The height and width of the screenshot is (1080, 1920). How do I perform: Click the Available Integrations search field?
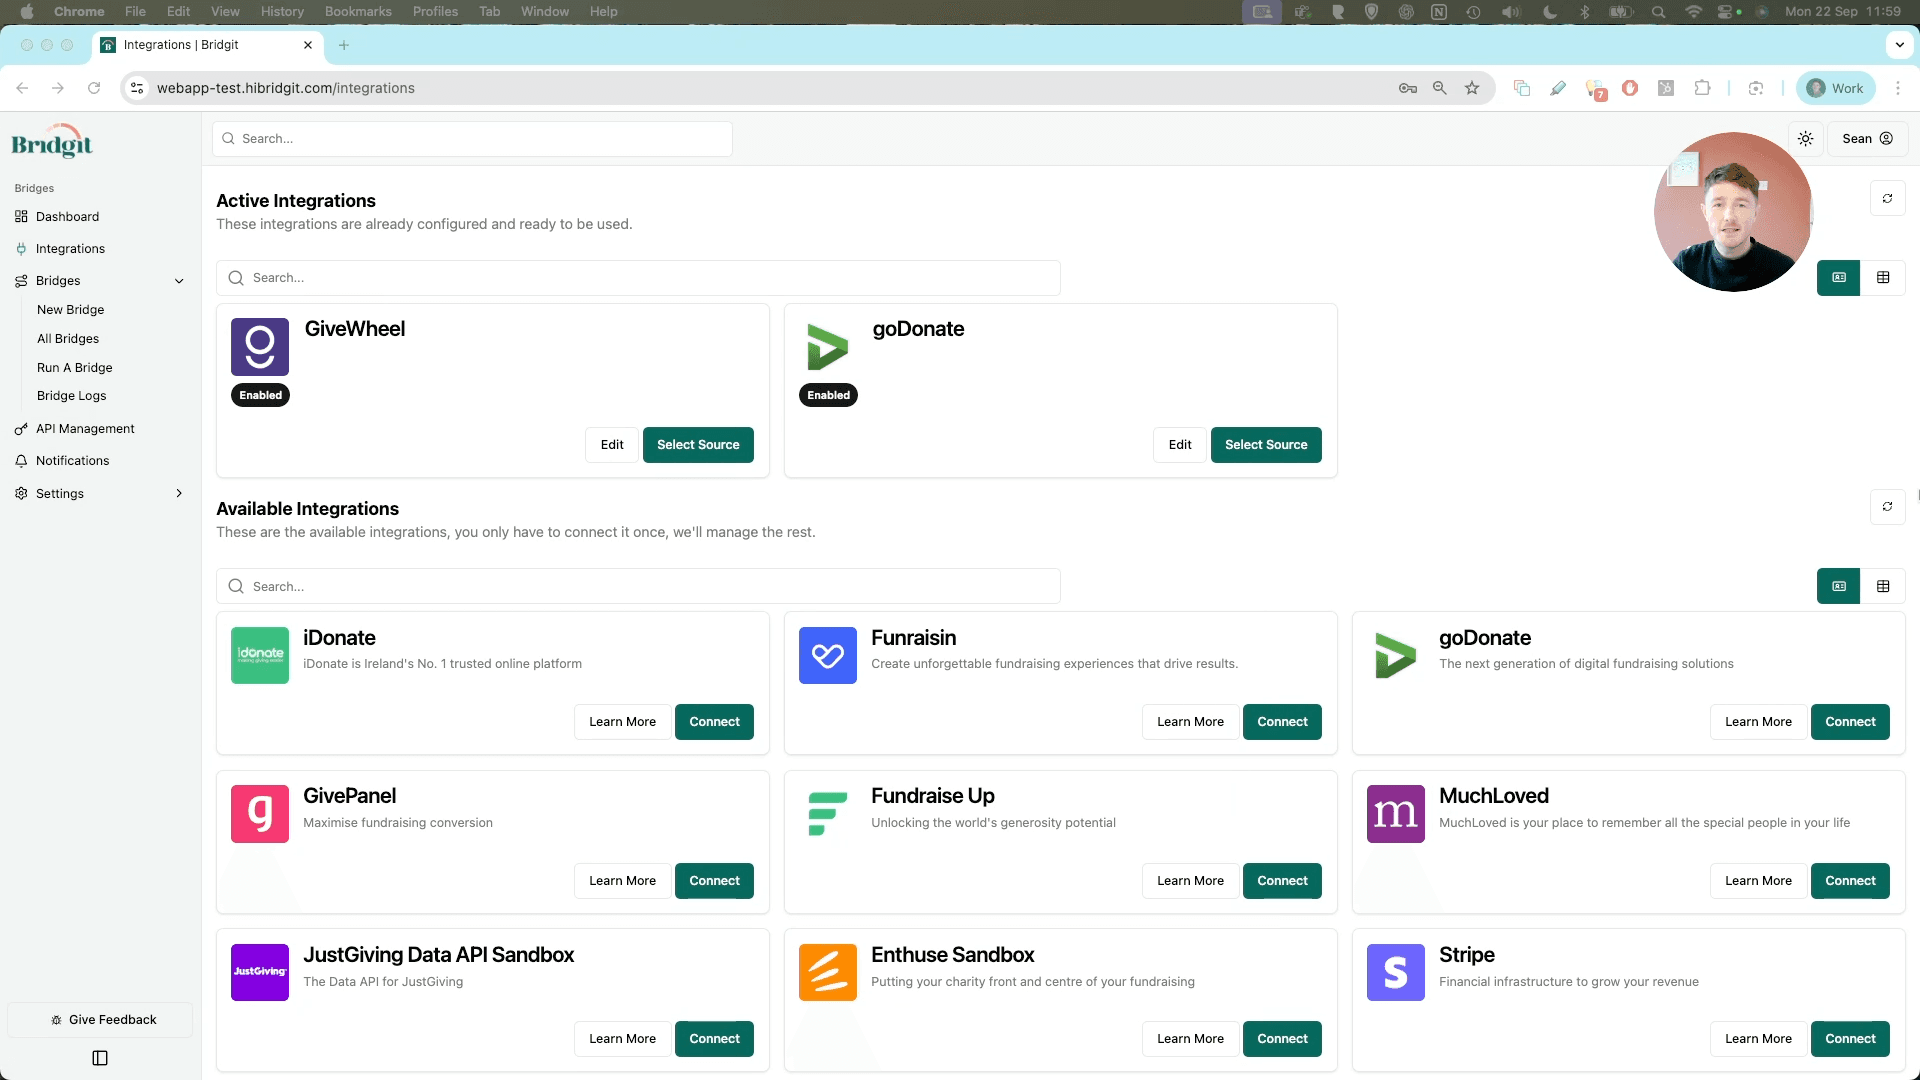click(x=637, y=586)
